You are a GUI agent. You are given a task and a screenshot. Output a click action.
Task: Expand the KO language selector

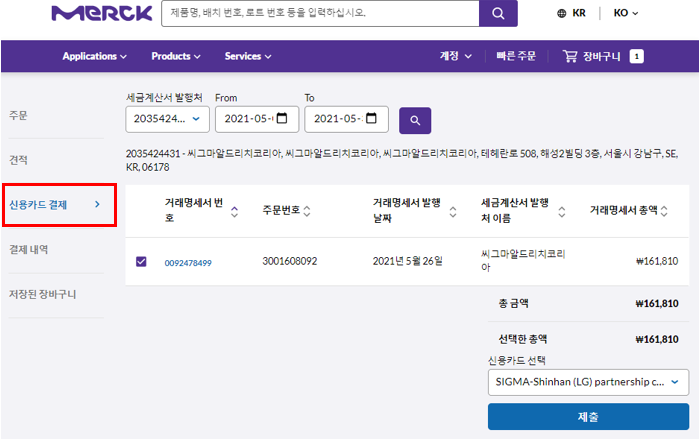point(625,14)
